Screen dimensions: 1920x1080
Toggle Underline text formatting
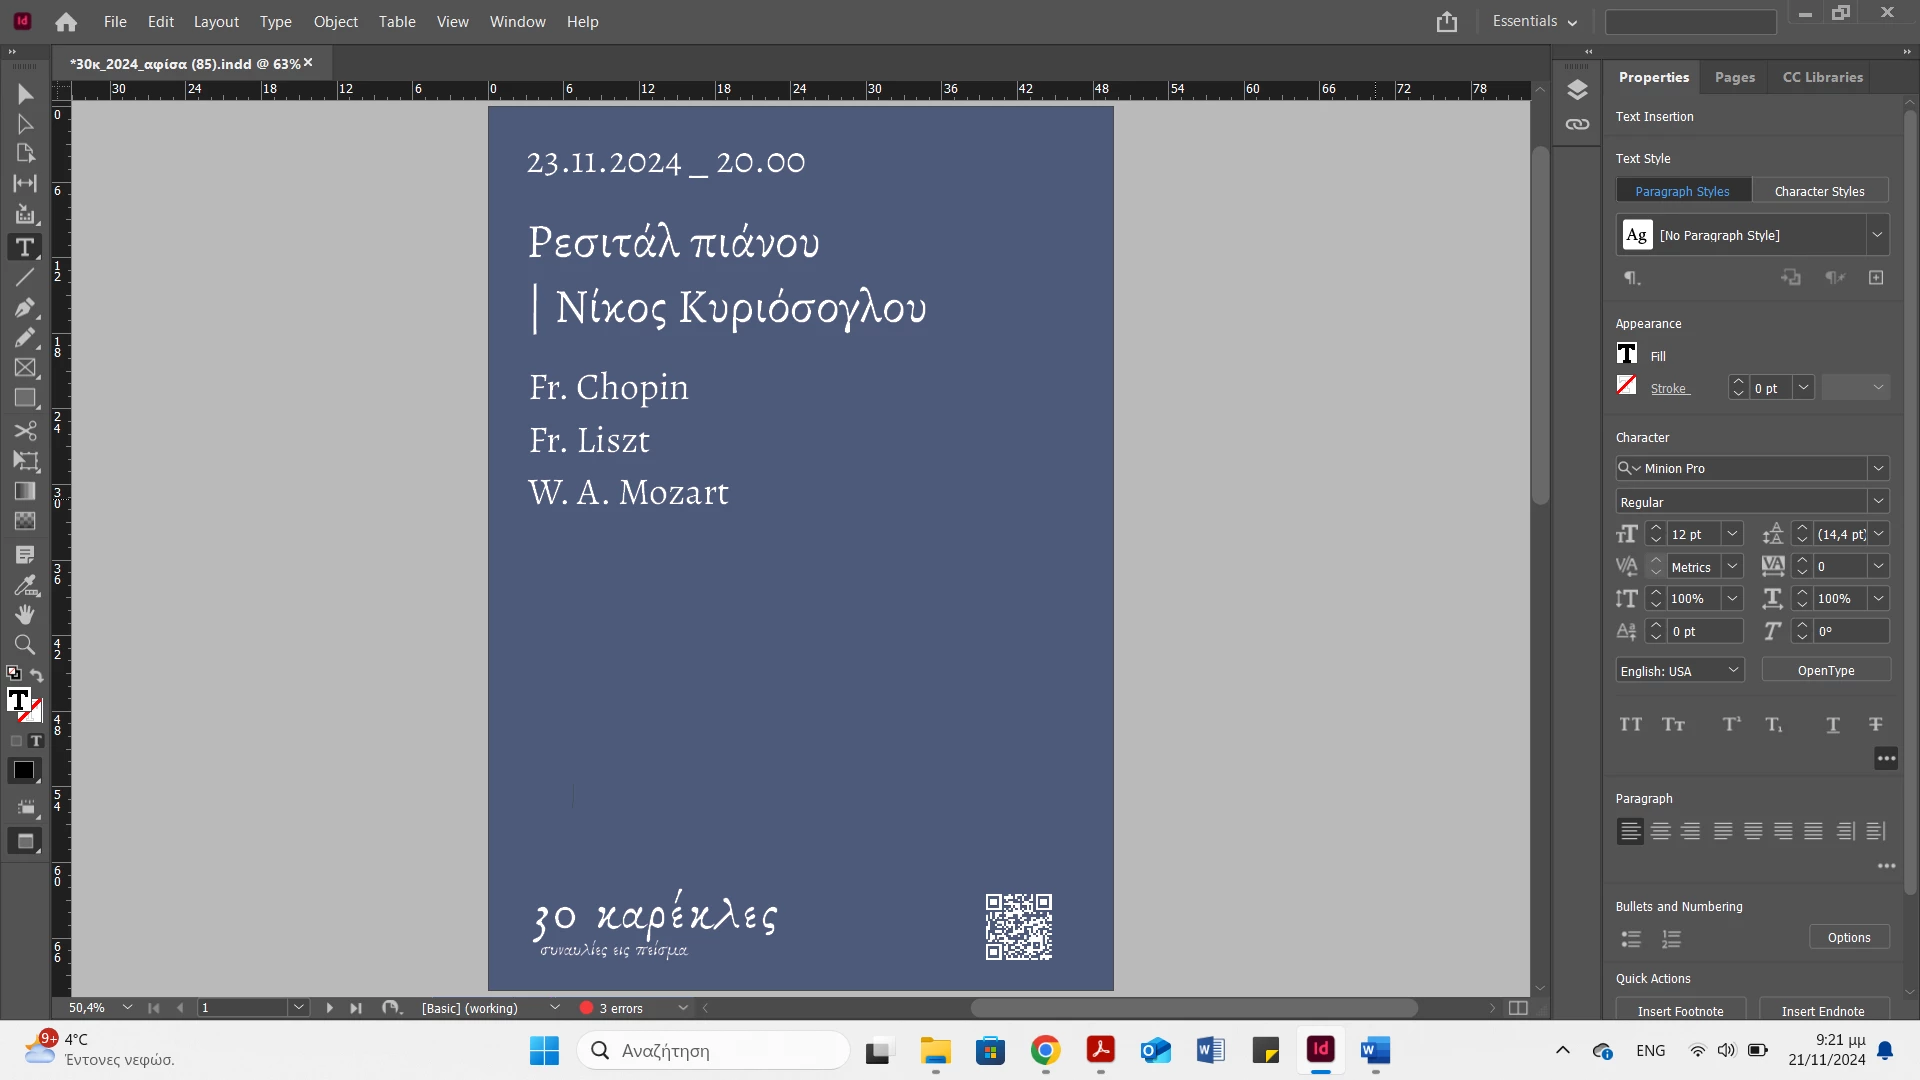[1832, 725]
